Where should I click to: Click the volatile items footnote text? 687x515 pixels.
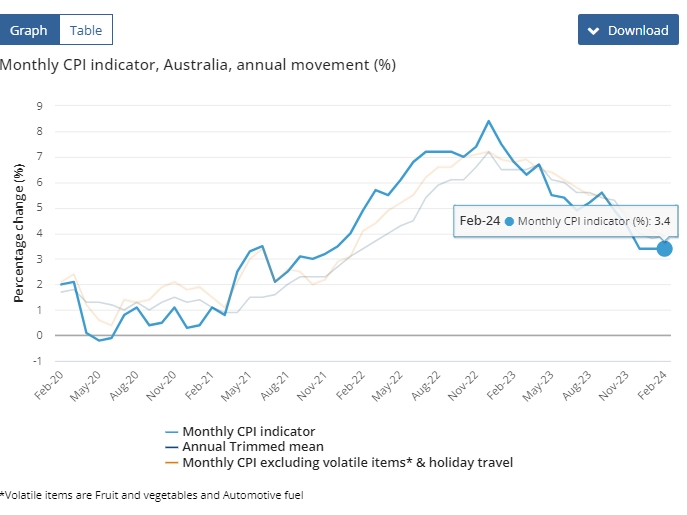(x=151, y=495)
